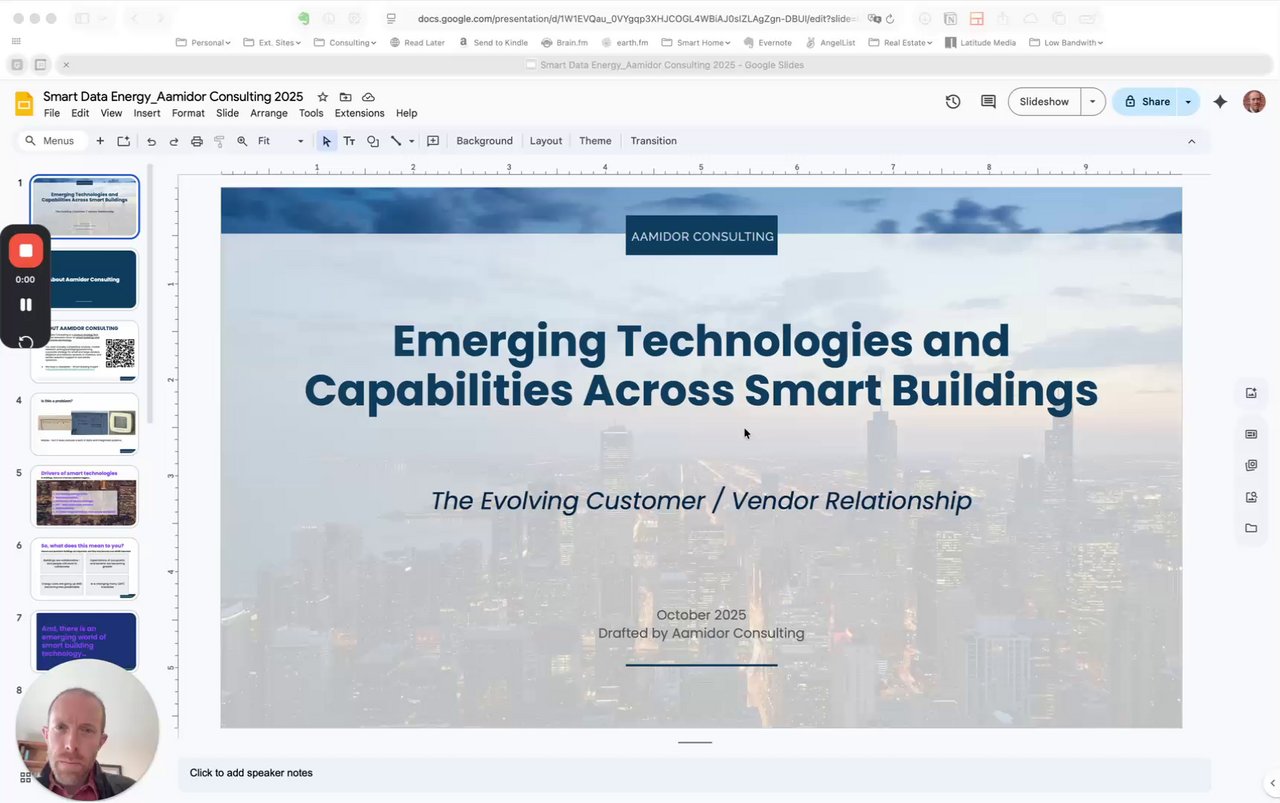This screenshot has width=1280, height=803.
Task: Click the Read Later bookmark
Action: 417,43
